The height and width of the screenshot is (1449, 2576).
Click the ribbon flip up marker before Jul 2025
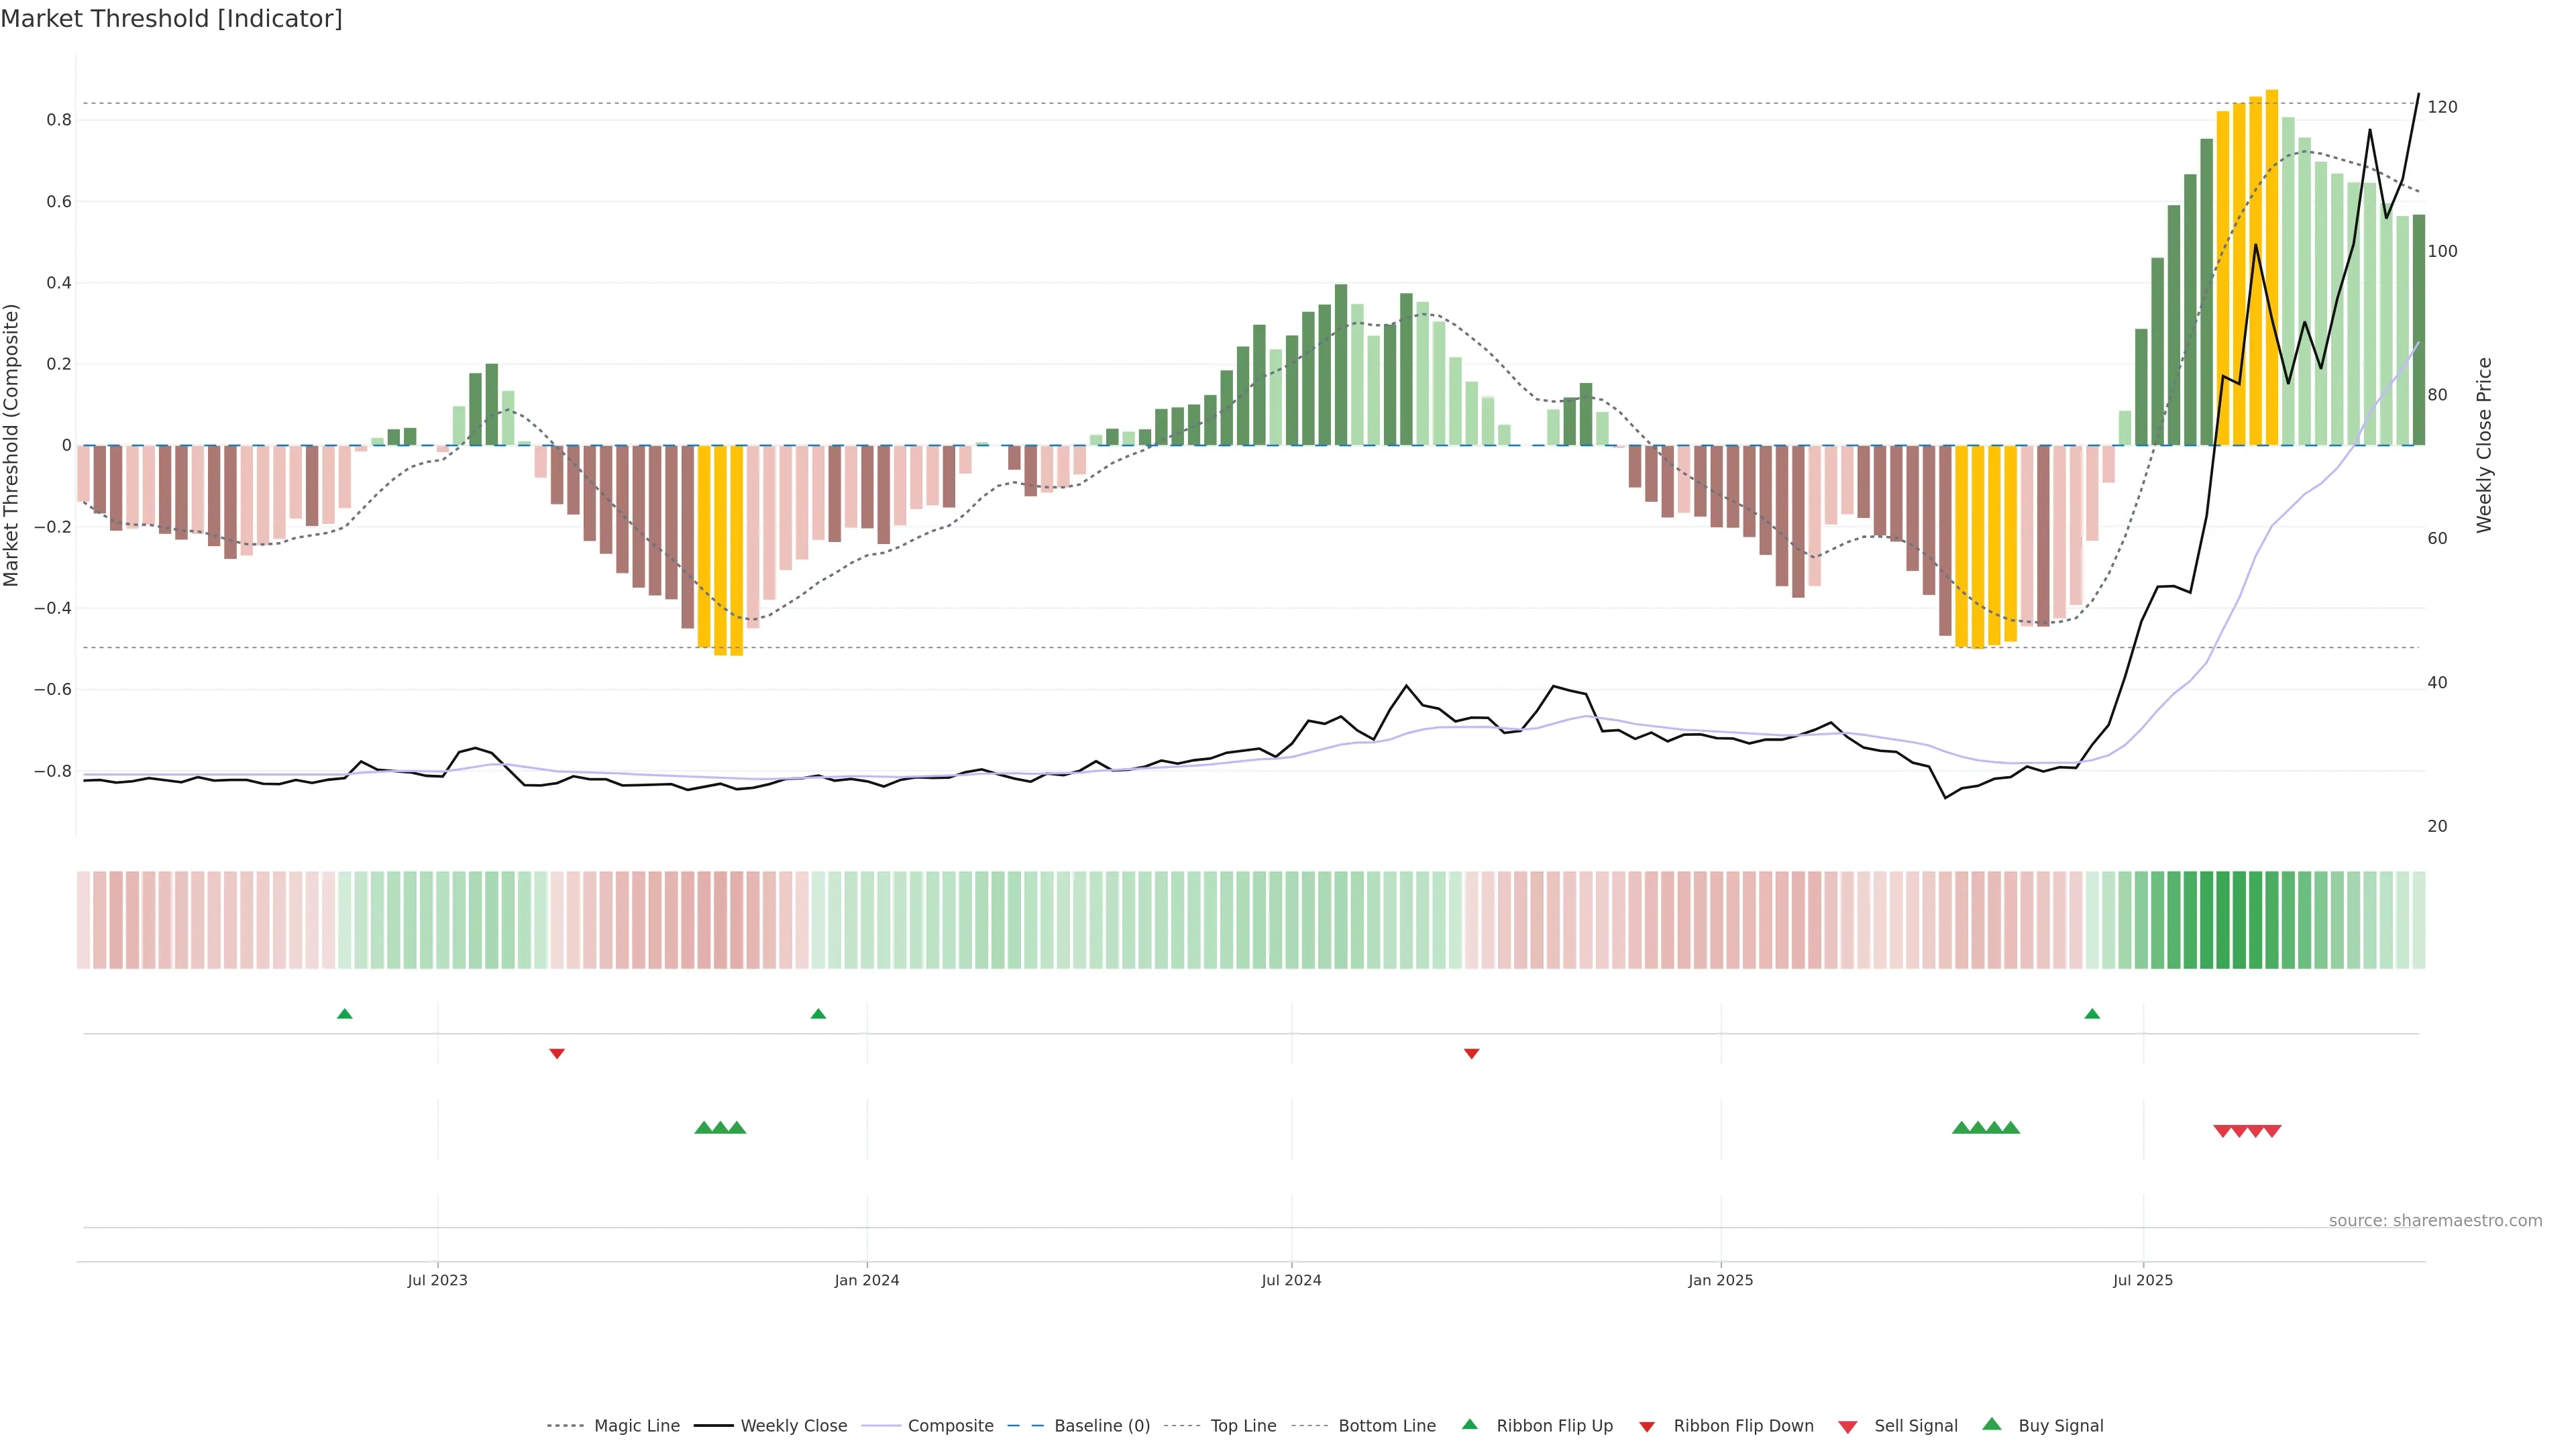click(x=2092, y=1014)
